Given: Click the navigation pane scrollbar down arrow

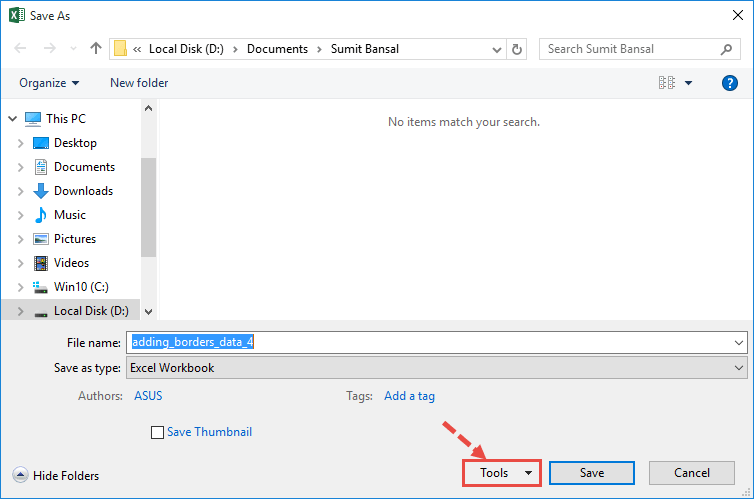Looking at the screenshot, I should click(x=148, y=312).
